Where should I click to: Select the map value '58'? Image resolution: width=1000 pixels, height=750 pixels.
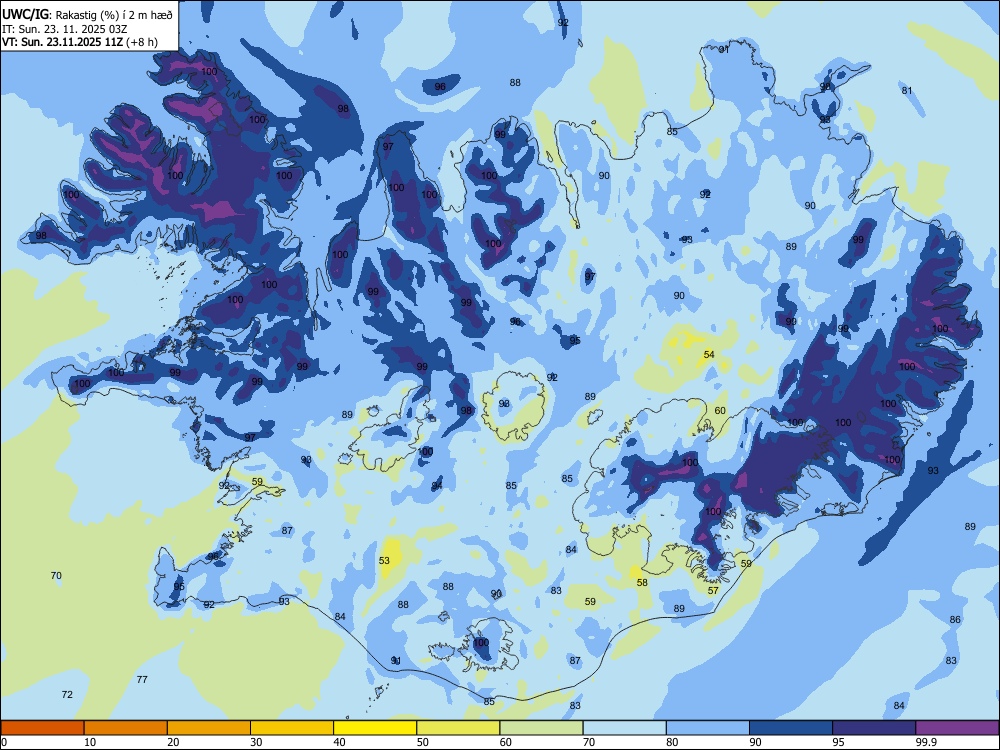coord(642,582)
